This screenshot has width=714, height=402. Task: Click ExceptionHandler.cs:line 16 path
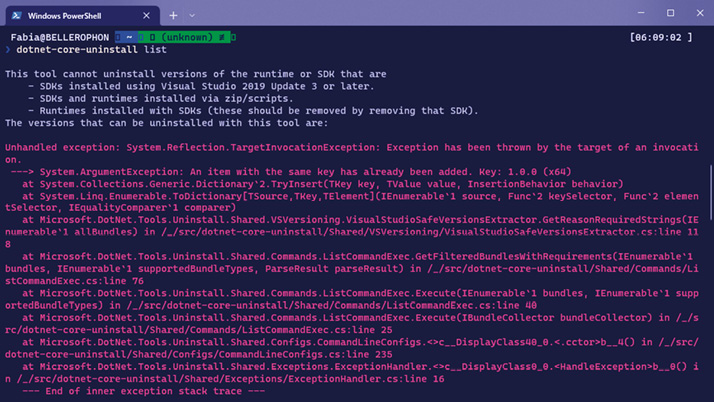(x=230, y=379)
